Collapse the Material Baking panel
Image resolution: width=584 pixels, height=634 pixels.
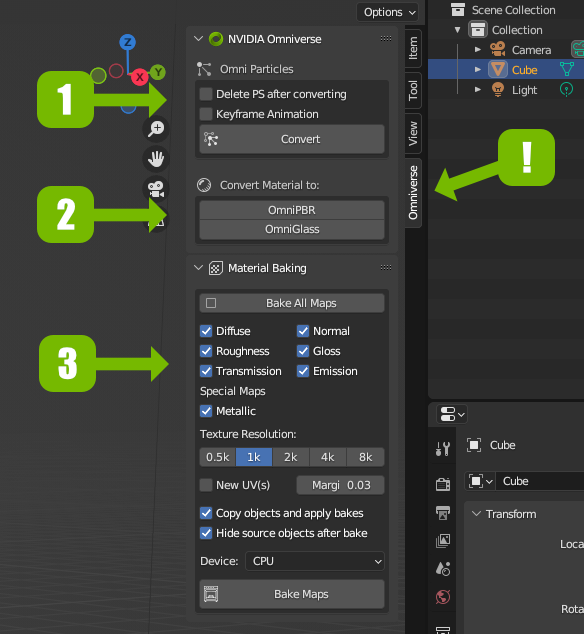198,268
